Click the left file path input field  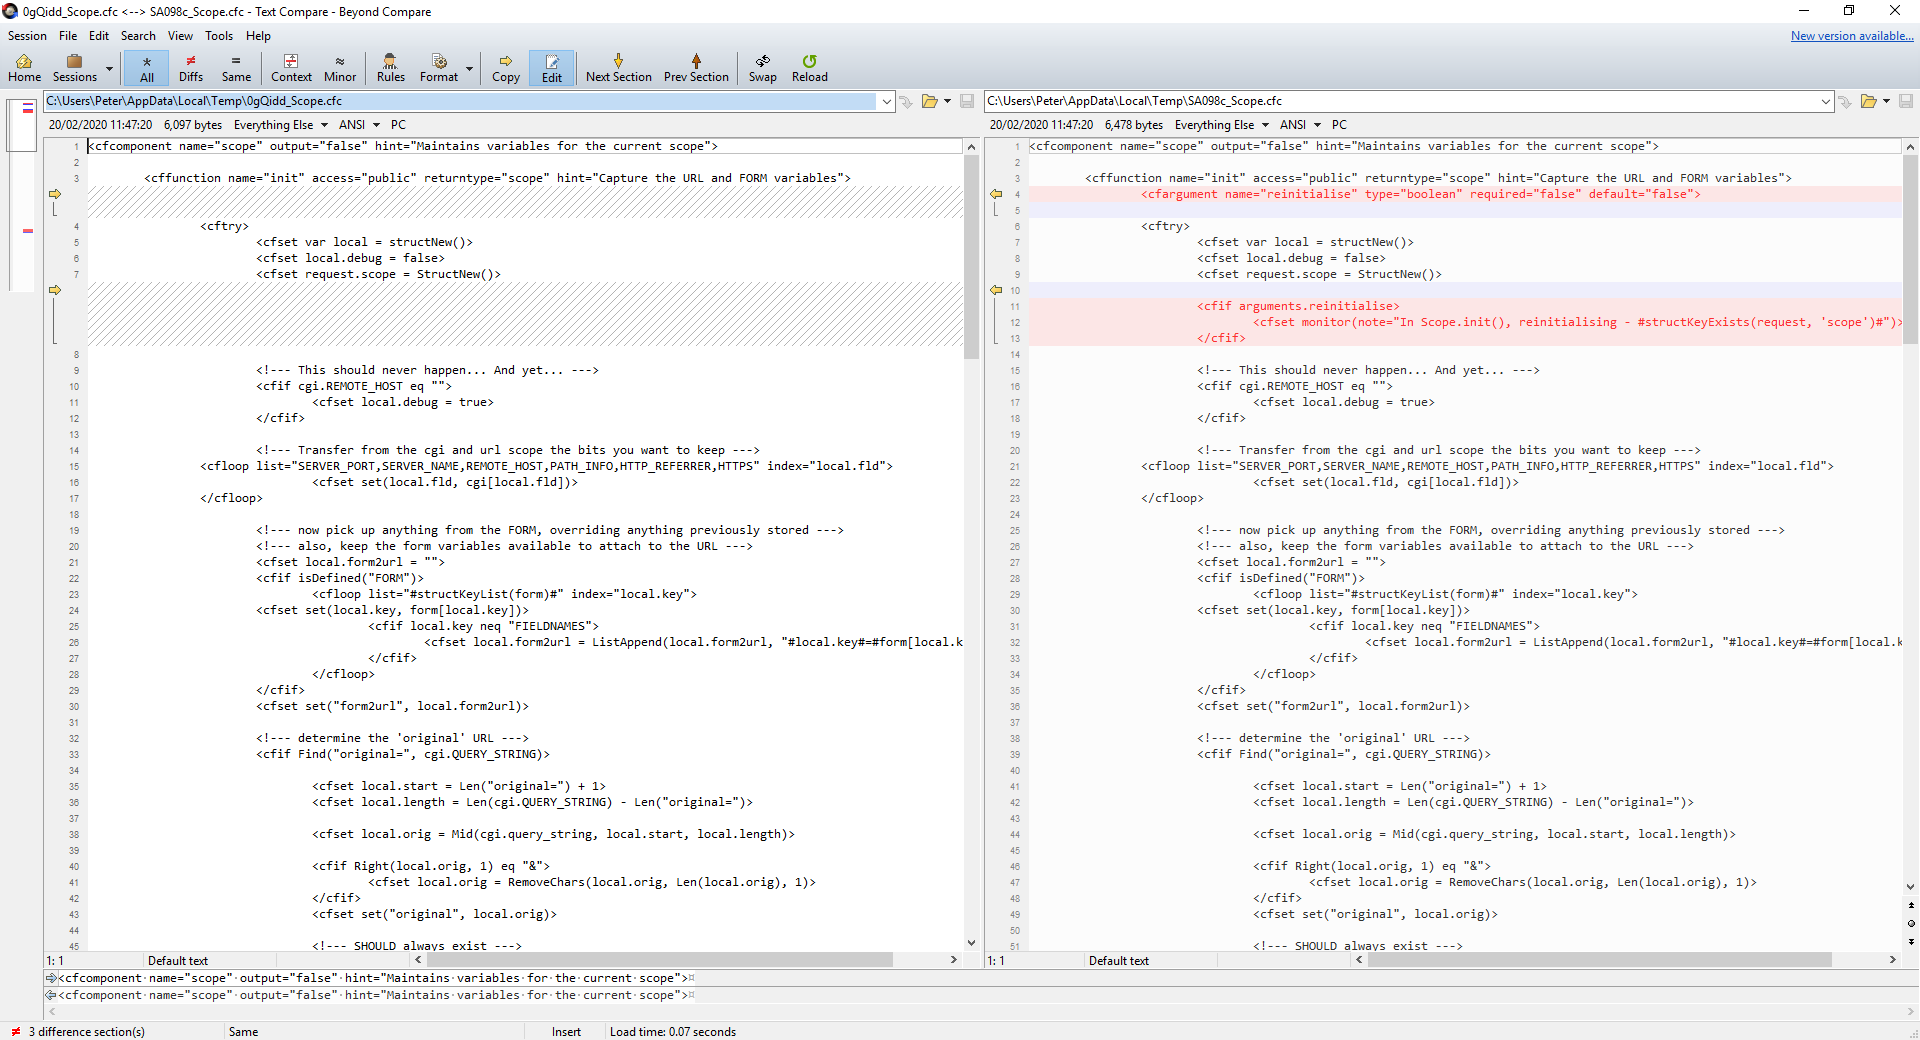point(461,101)
